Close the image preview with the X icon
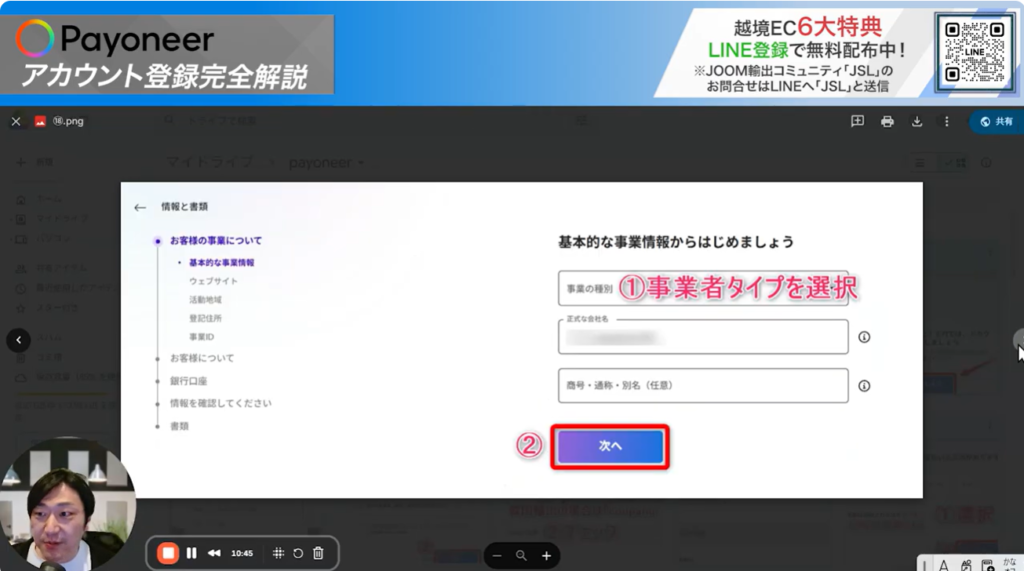The width and height of the screenshot is (1024, 571). (16, 121)
